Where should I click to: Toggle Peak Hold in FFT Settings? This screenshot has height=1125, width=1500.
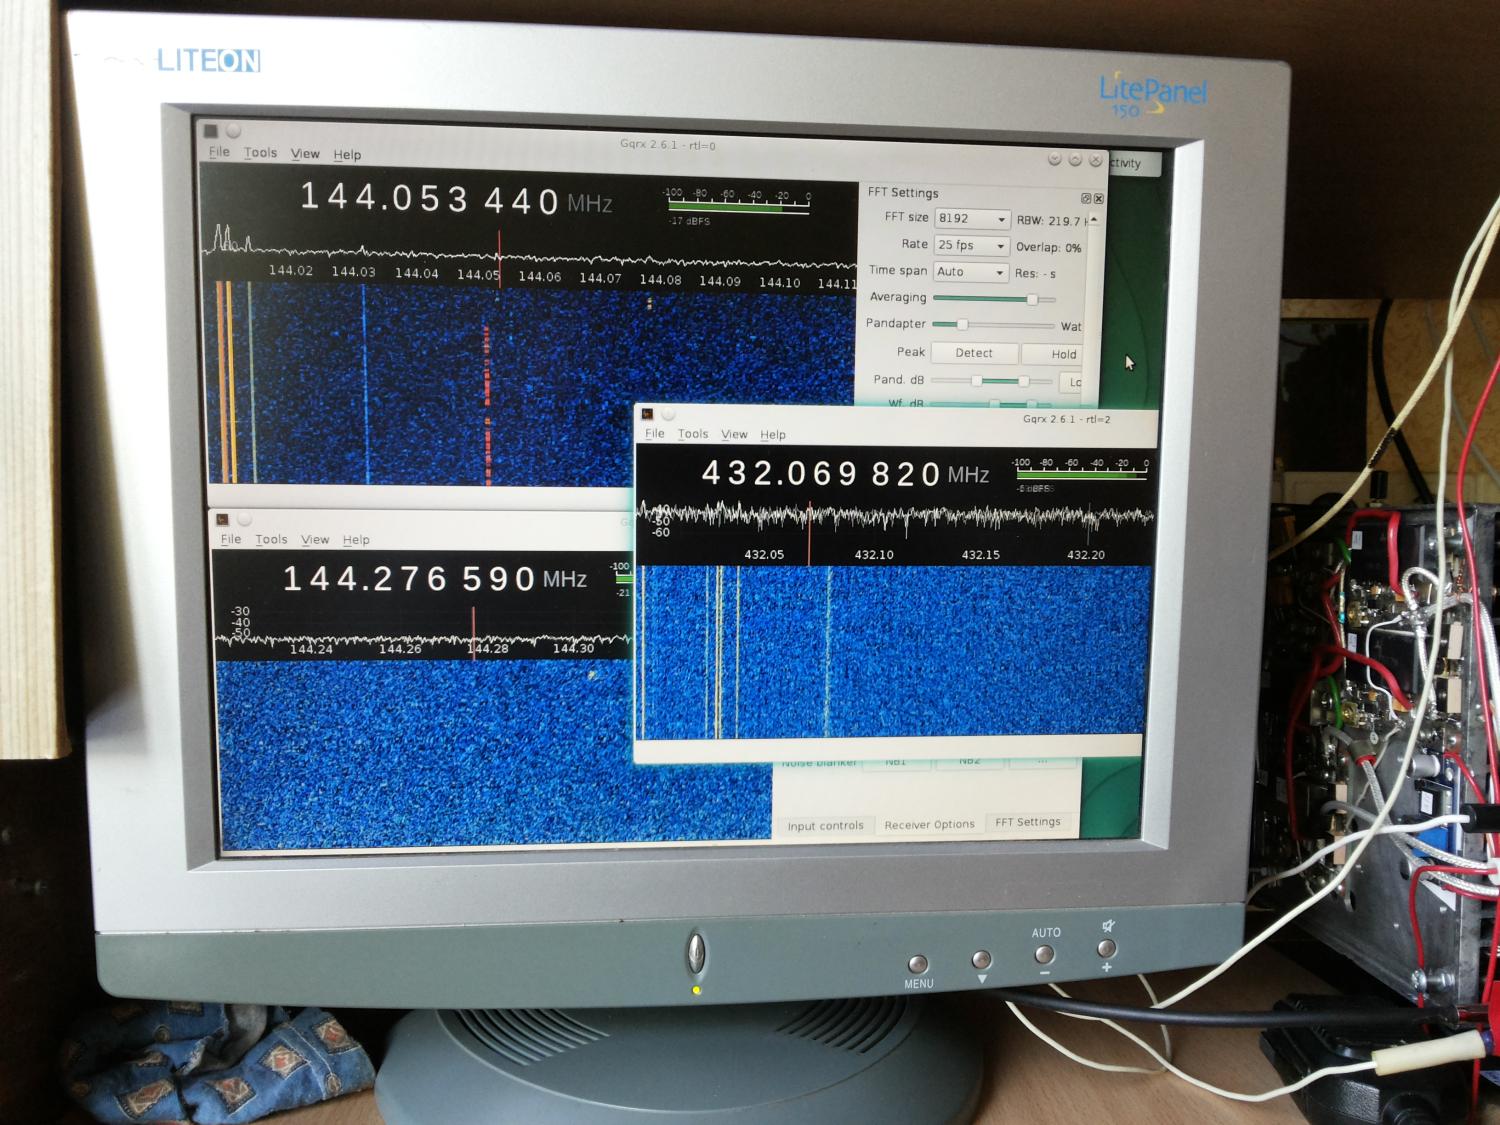pos(1062,354)
